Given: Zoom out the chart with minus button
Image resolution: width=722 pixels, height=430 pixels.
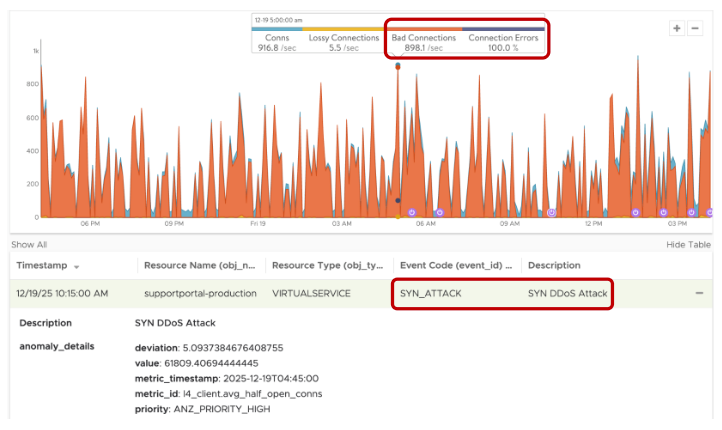Looking at the screenshot, I should (x=695, y=29).
